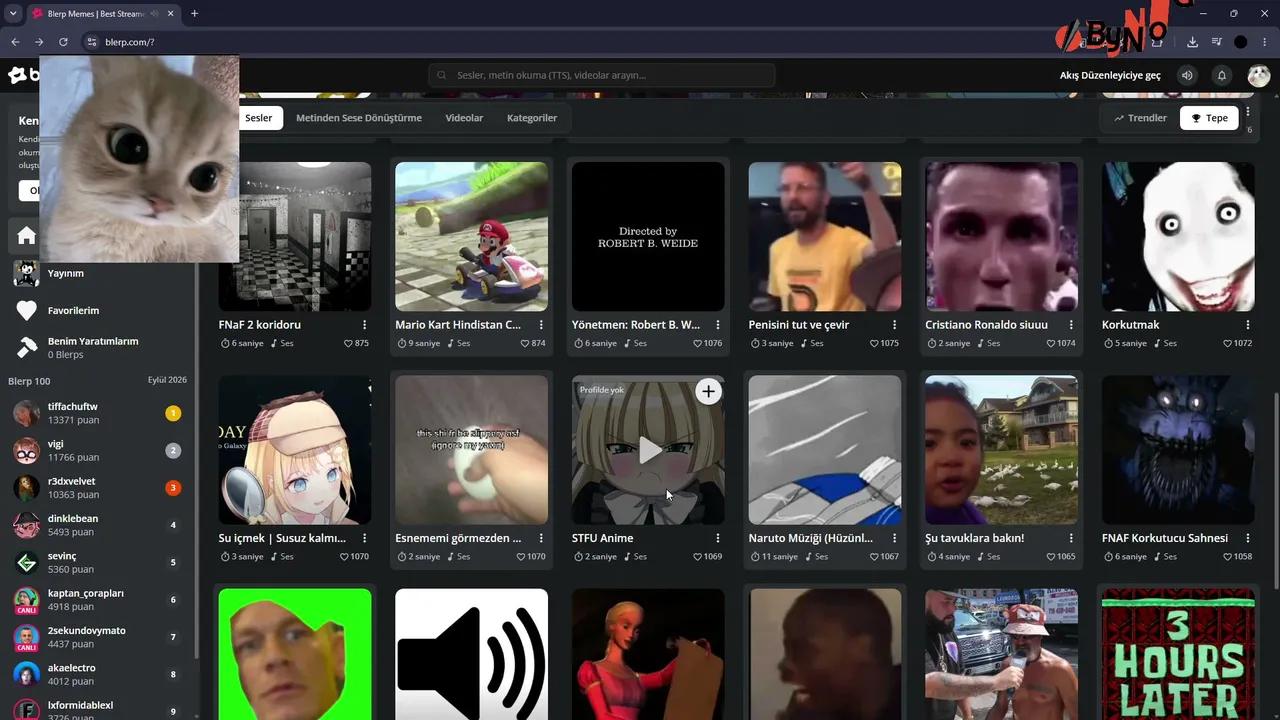Switch to Metinden Sese Dönüştürme tab
This screenshot has width=1280, height=720.
point(359,118)
